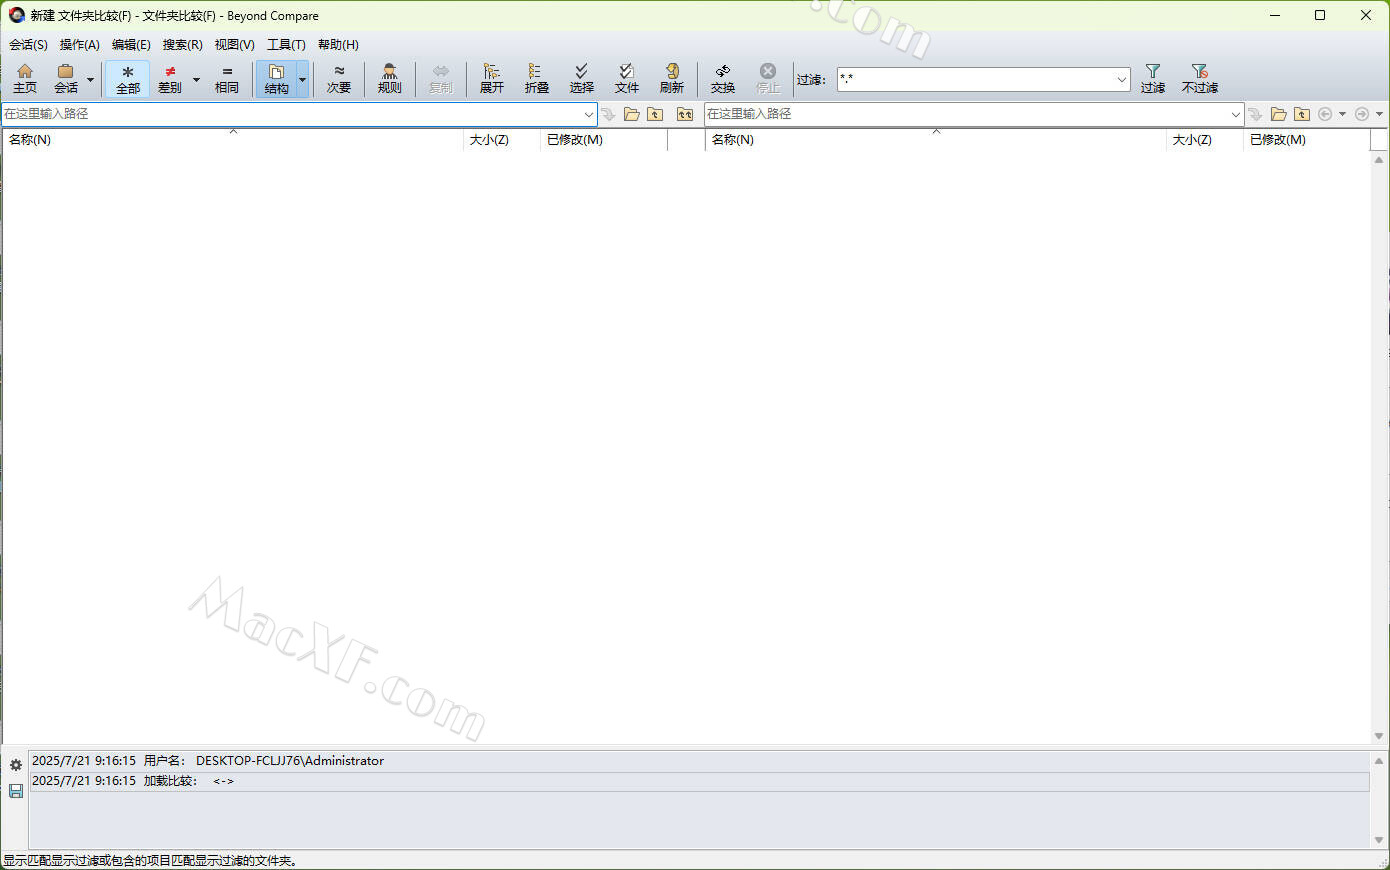This screenshot has height=870, width=1390.
Task: Click the right pane forward arrow icon
Action: [1361, 114]
